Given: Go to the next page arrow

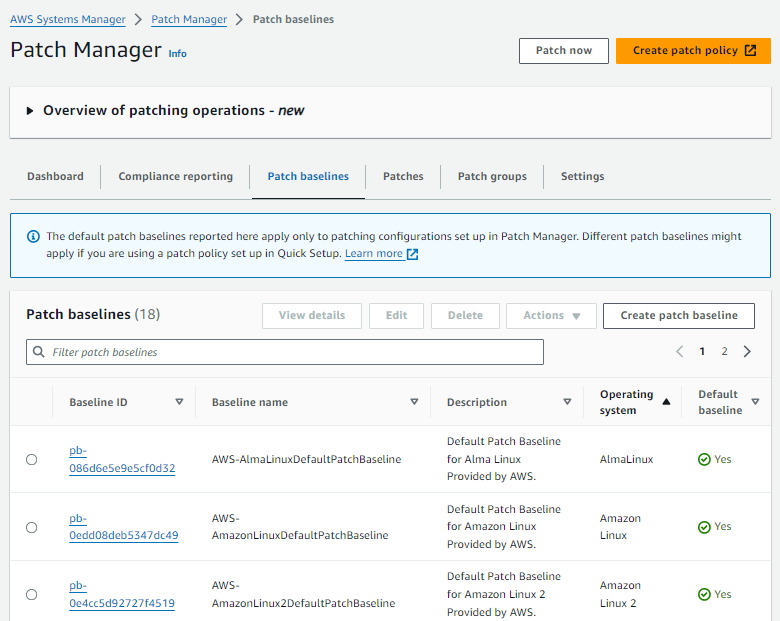Looking at the screenshot, I should (747, 352).
